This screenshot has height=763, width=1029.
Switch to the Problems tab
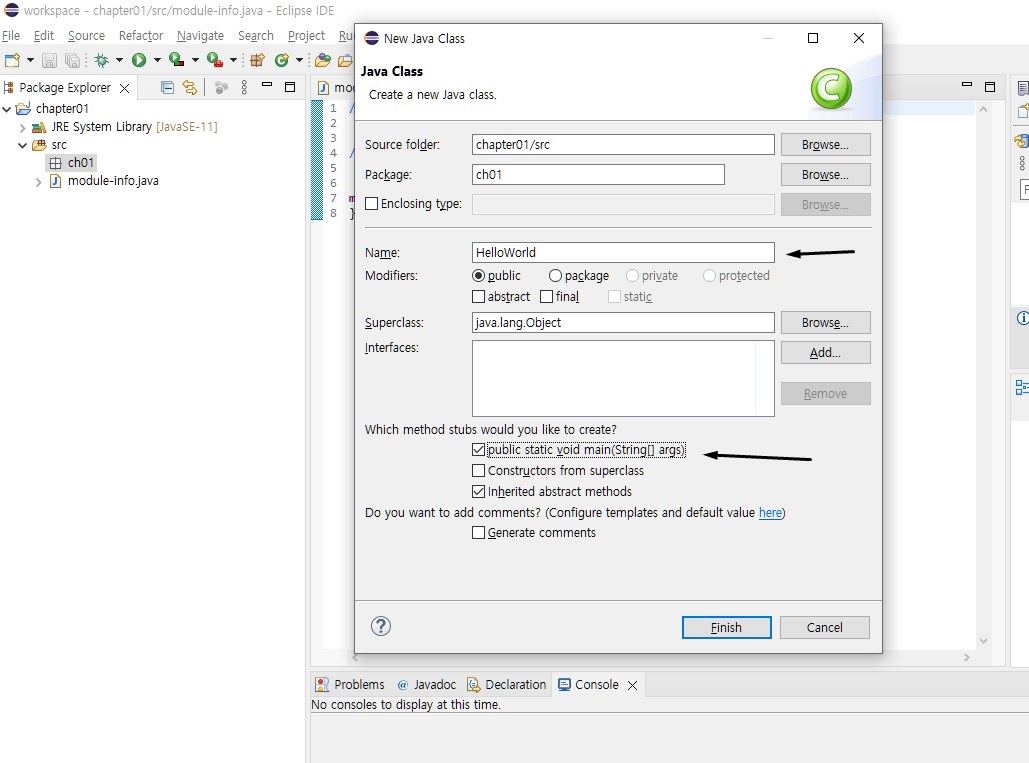point(350,684)
